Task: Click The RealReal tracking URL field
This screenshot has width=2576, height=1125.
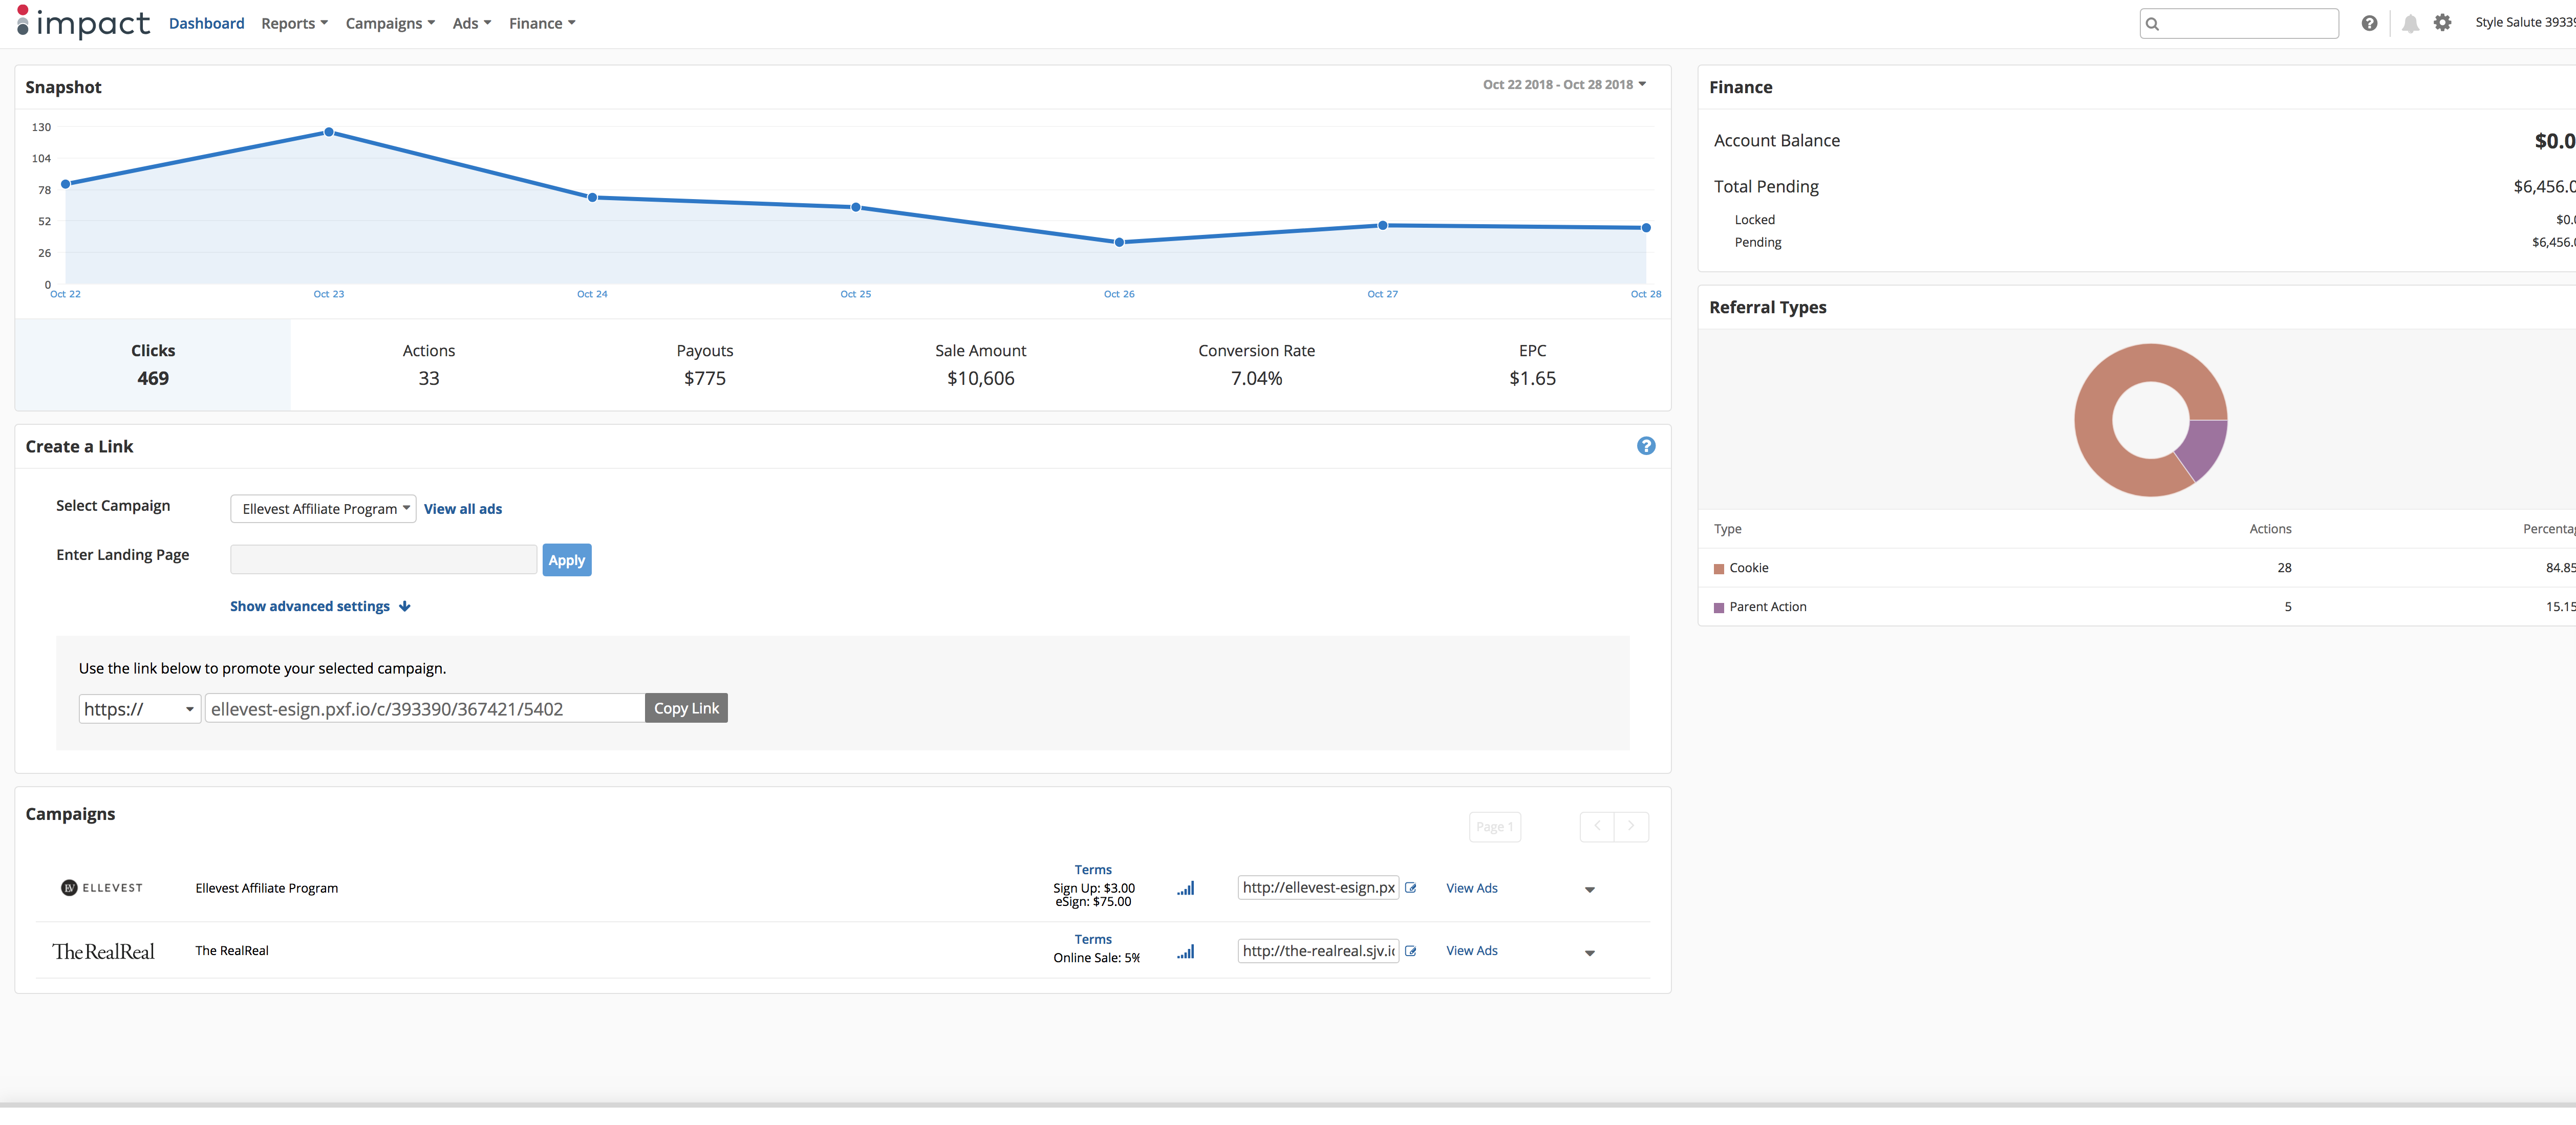Action: [1318, 951]
